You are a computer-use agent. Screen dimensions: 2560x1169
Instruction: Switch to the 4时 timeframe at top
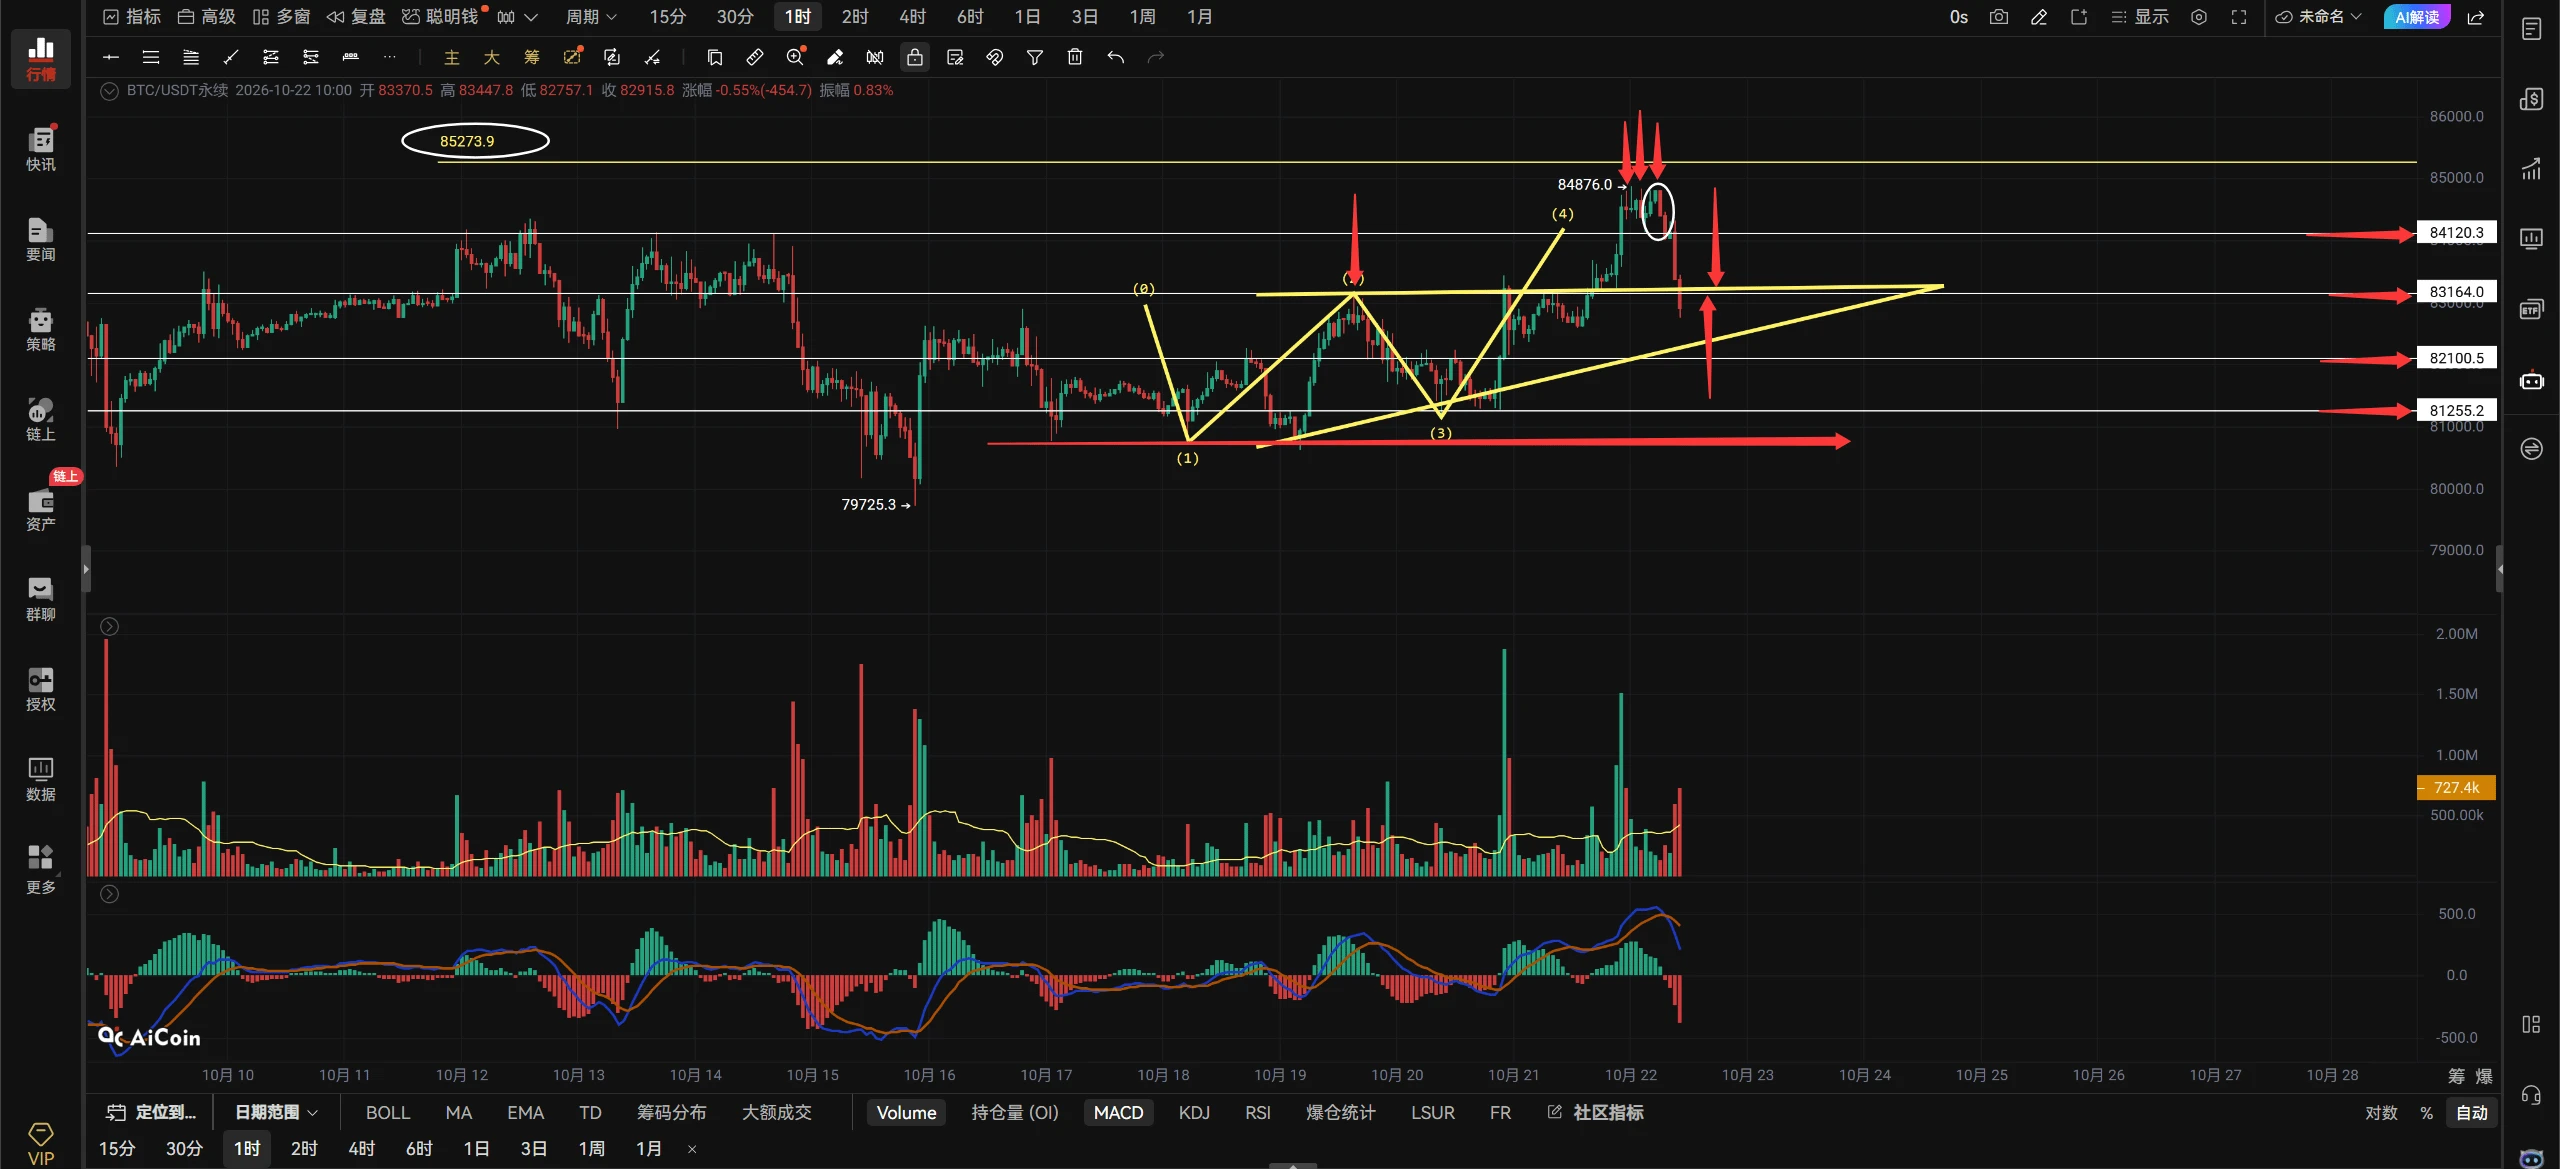912,17
